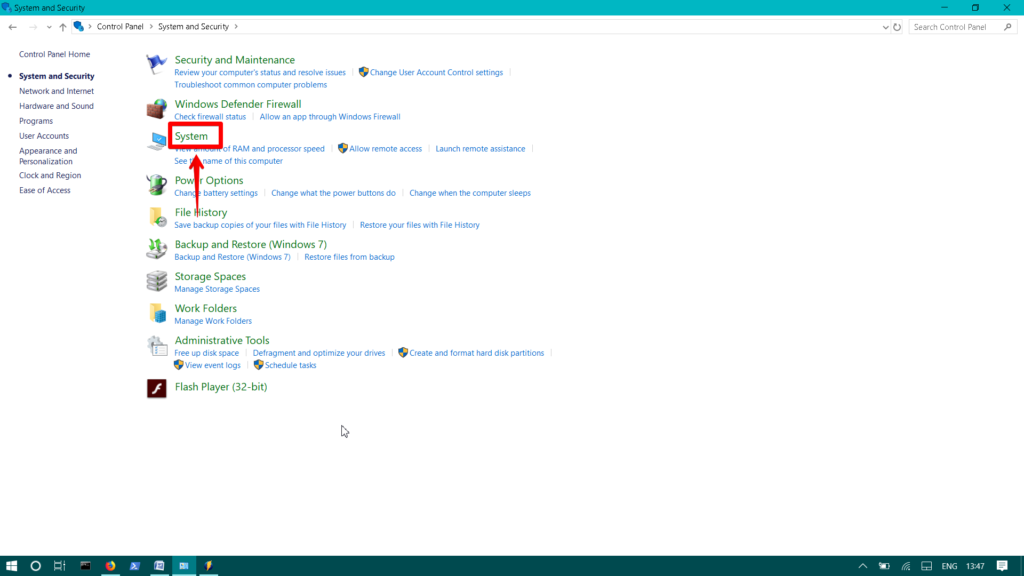Screen dimensions: 1024x576
Task: Select Appearance and Personalization category
Action: point(48,156)
